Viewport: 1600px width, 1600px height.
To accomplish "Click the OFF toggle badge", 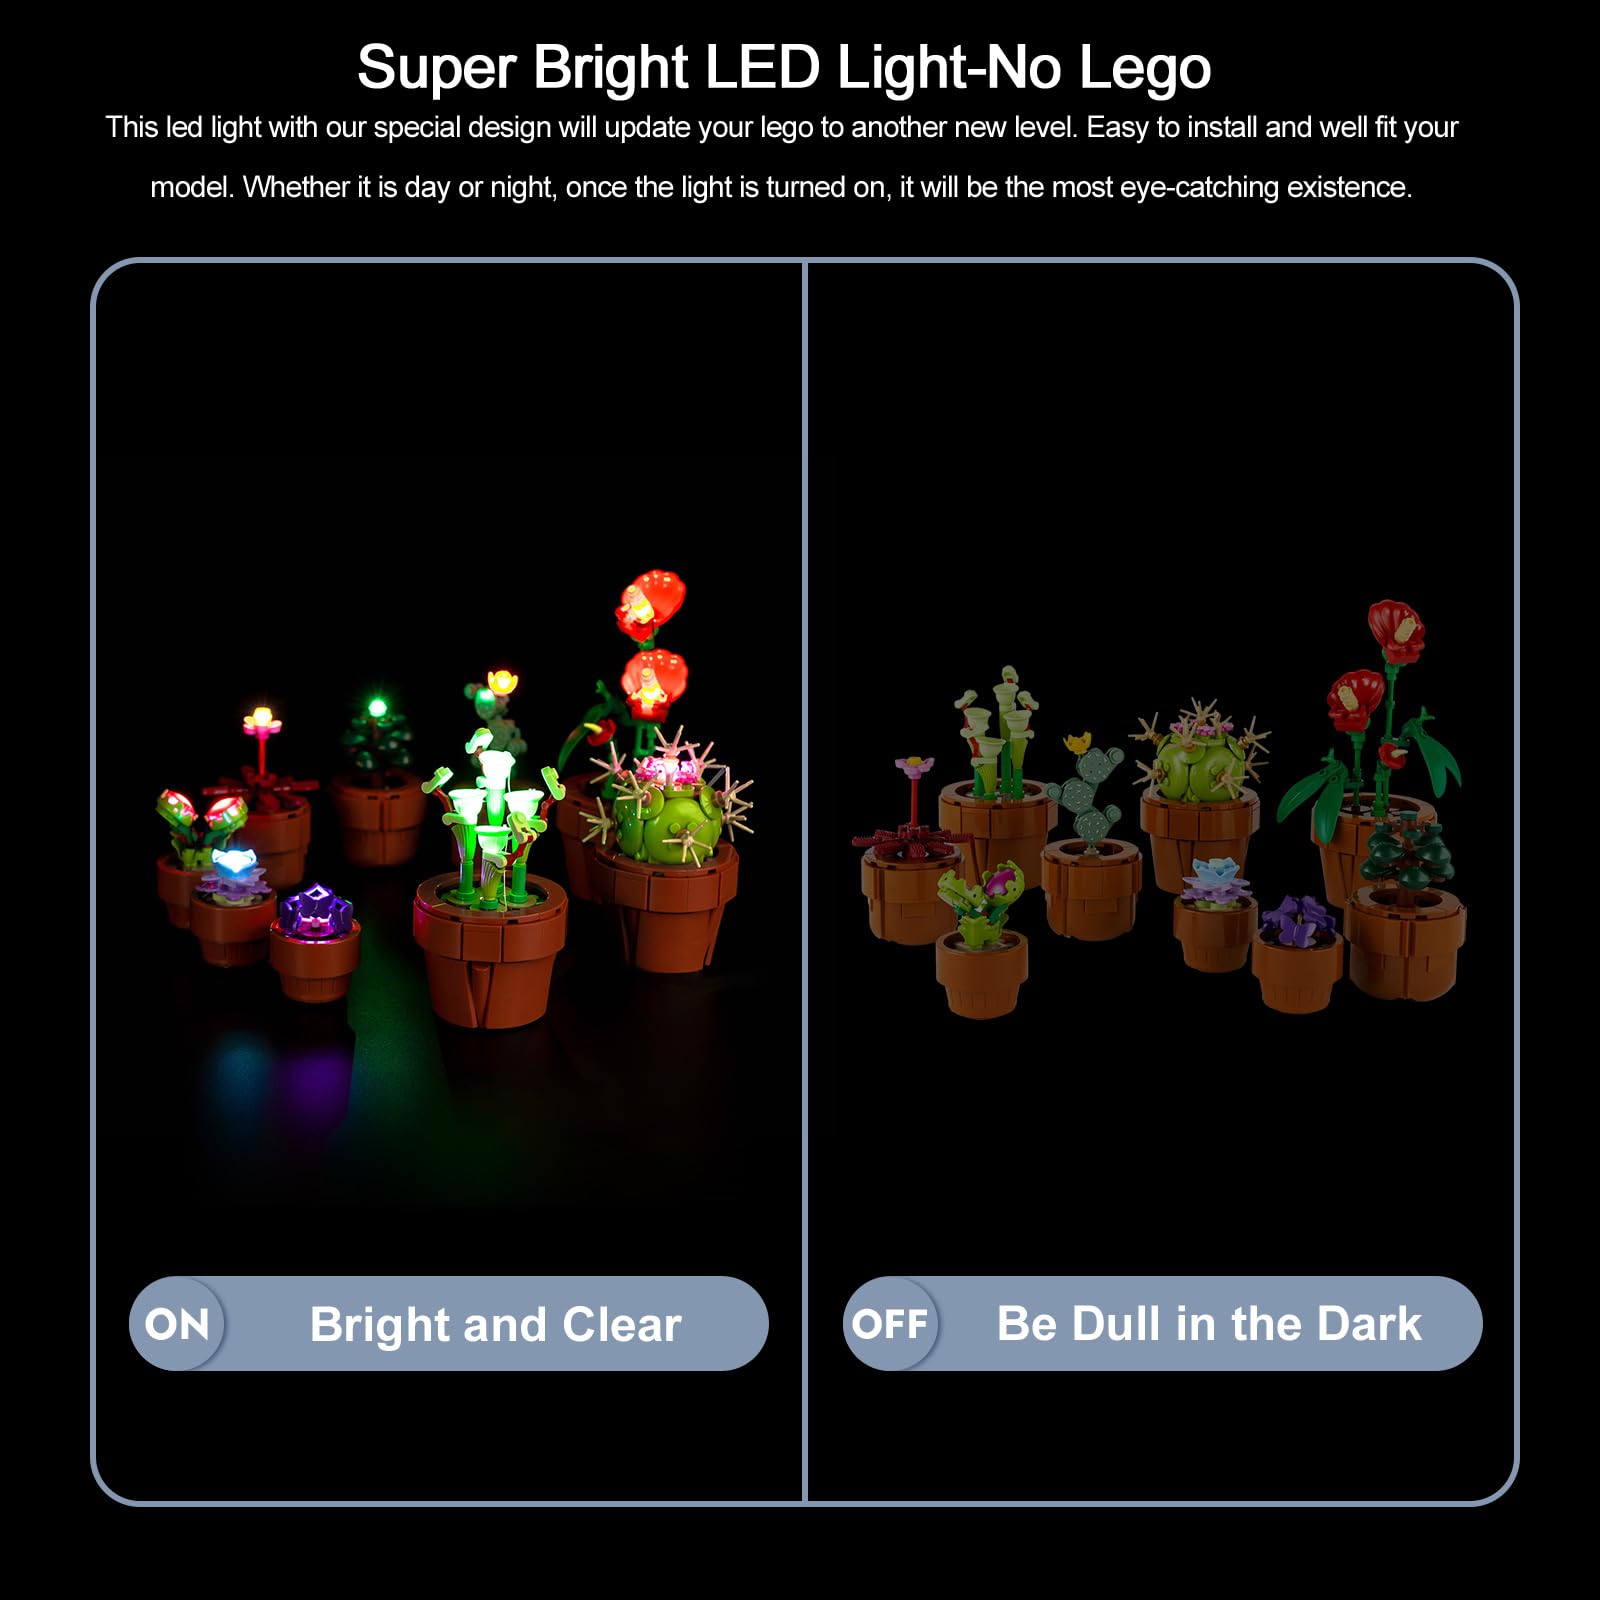I will point(890,1324).
